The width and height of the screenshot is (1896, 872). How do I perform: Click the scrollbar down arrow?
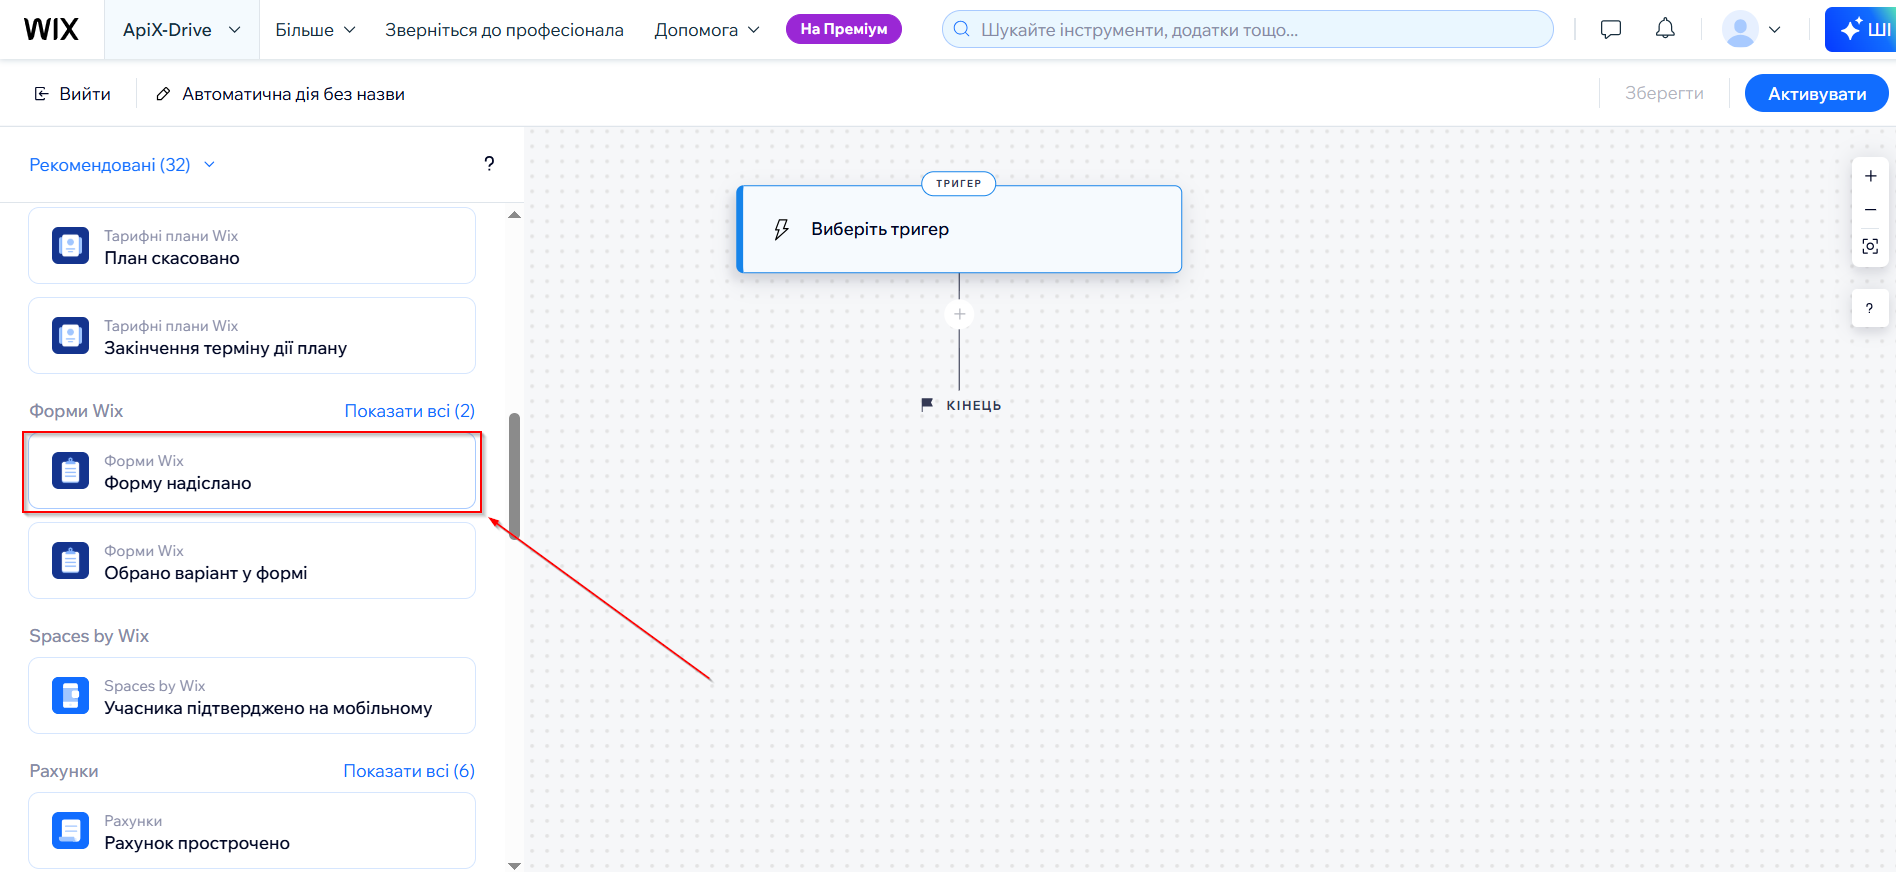(514, 865)
